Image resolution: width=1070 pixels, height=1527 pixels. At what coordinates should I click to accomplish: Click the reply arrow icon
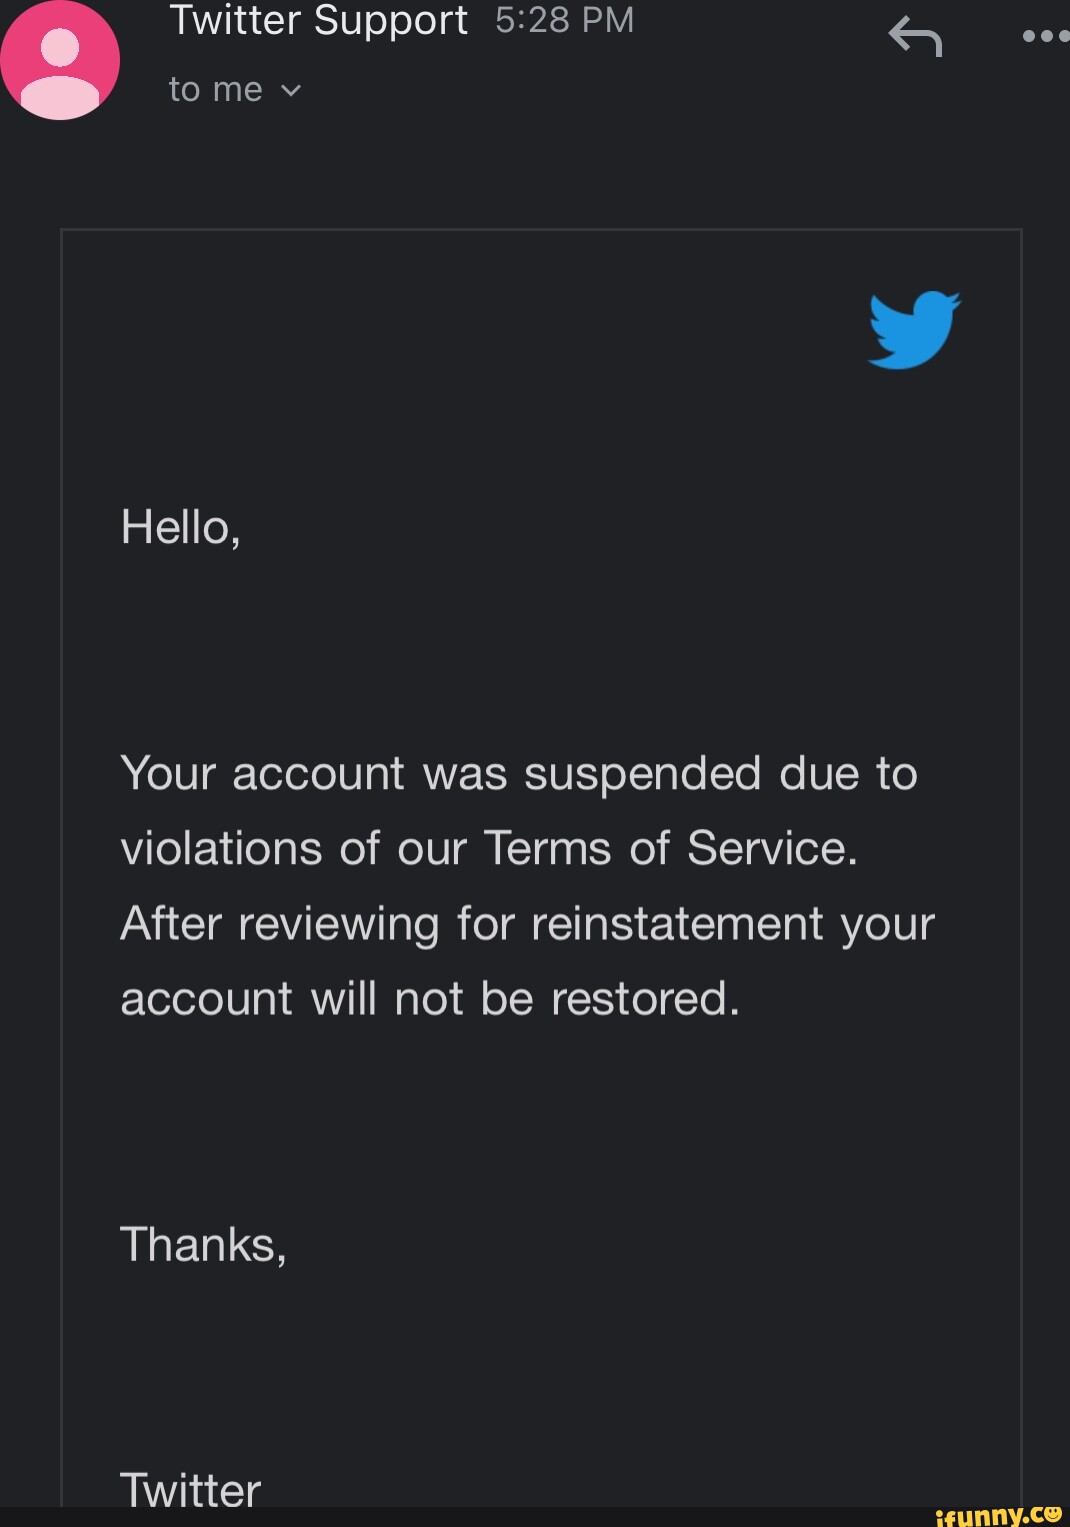(x=915, y=38)
